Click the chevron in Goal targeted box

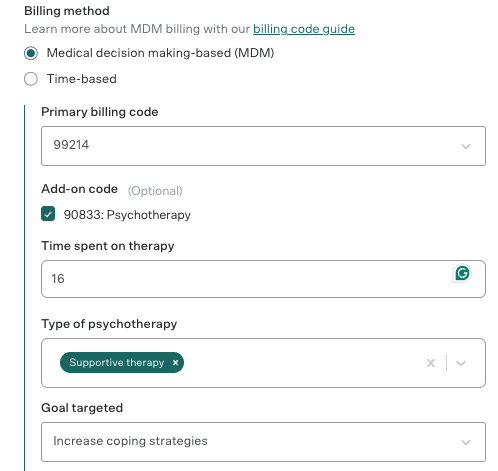466,442
